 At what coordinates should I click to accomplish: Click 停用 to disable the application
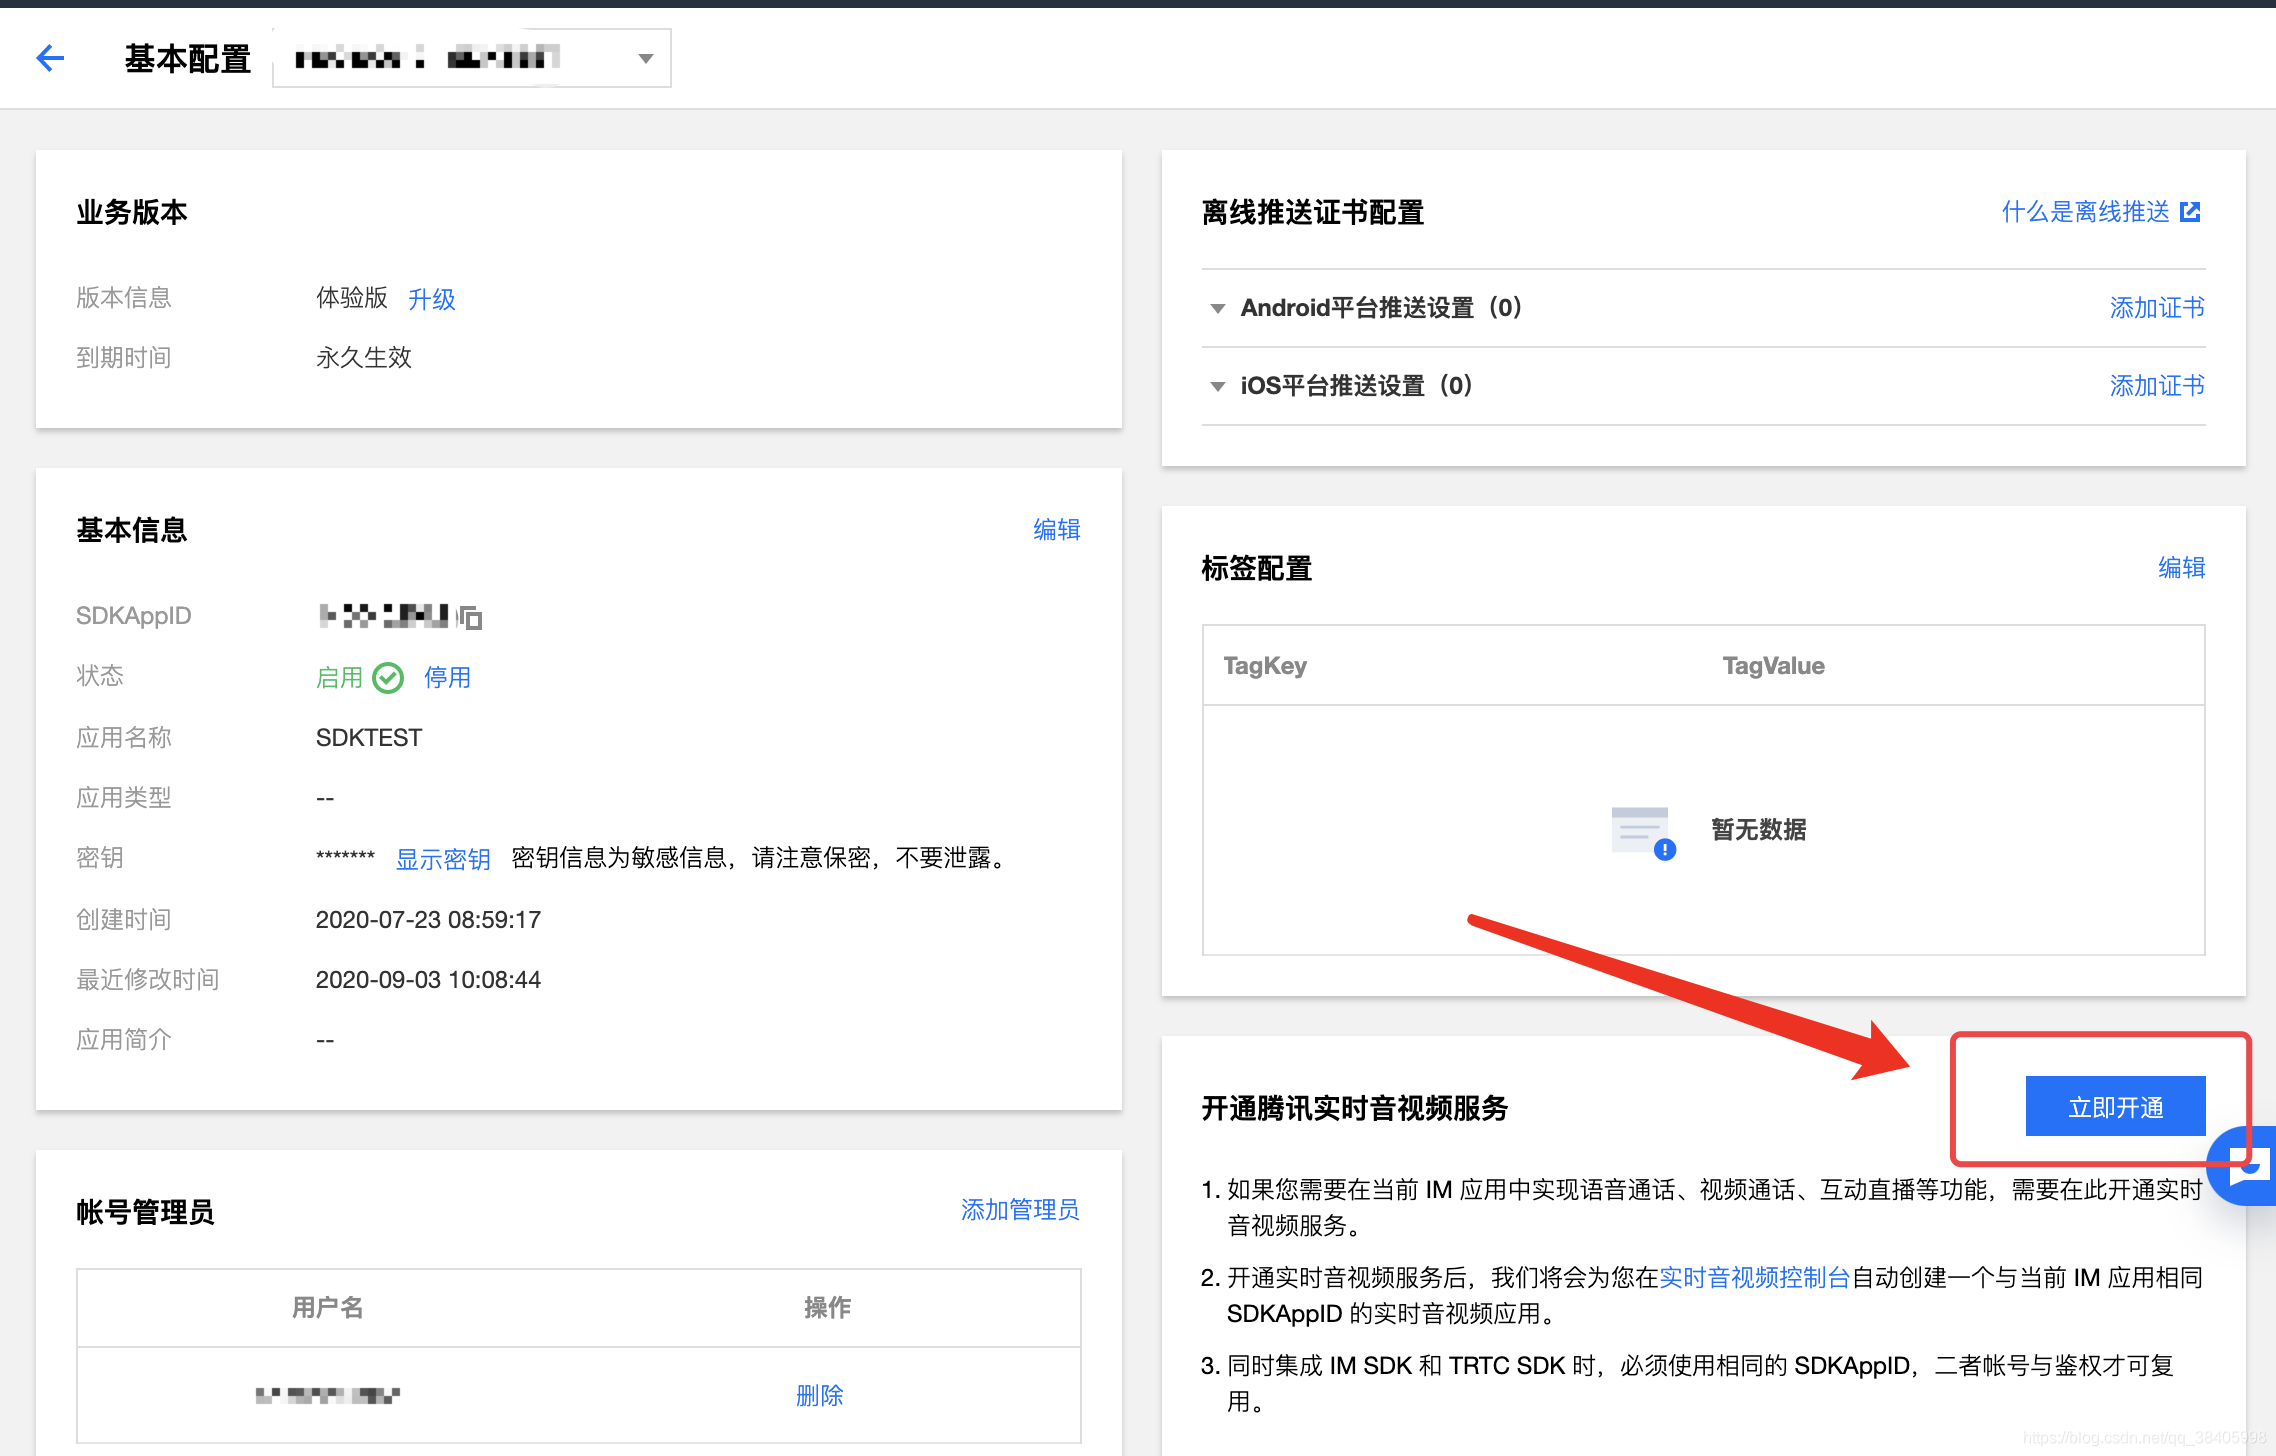tap(447, 678)
